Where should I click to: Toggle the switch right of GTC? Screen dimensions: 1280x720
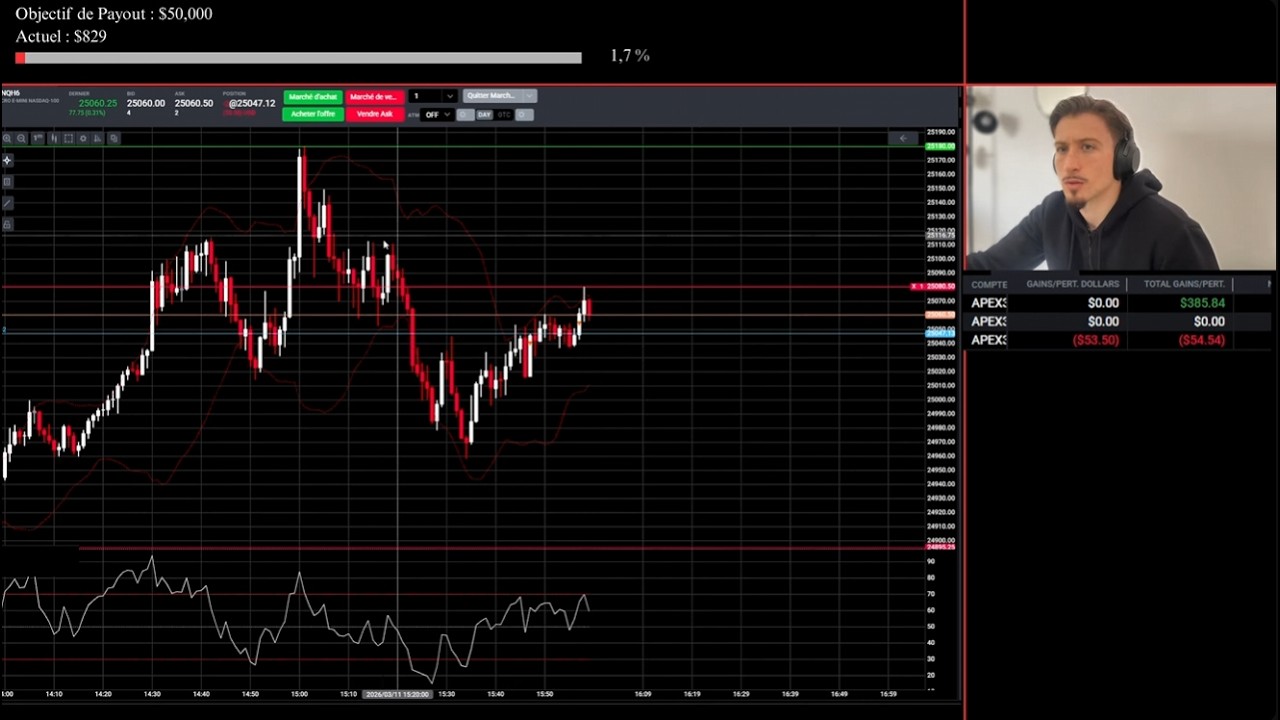point(524,115)
